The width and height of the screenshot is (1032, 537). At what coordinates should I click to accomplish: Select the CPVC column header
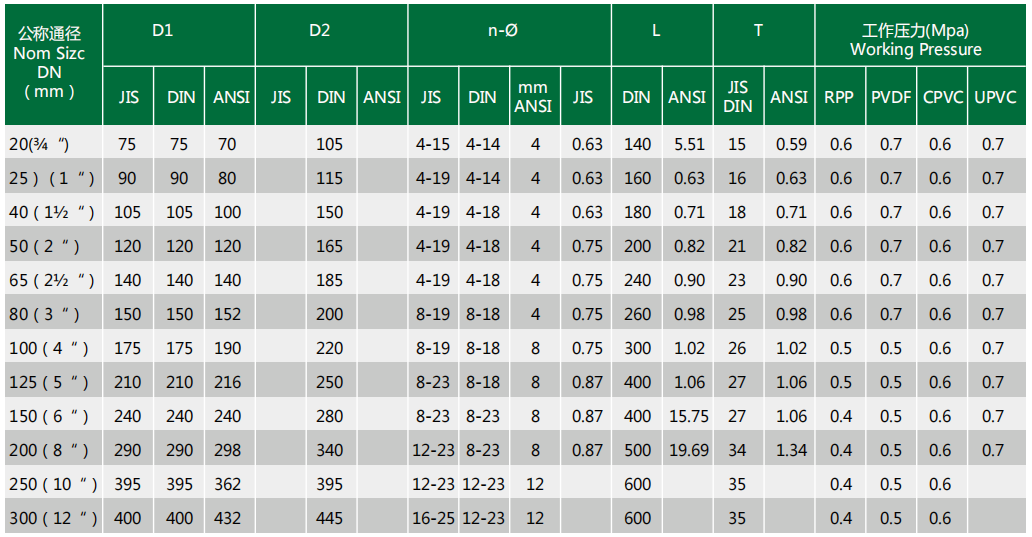(x=942, y=97)
